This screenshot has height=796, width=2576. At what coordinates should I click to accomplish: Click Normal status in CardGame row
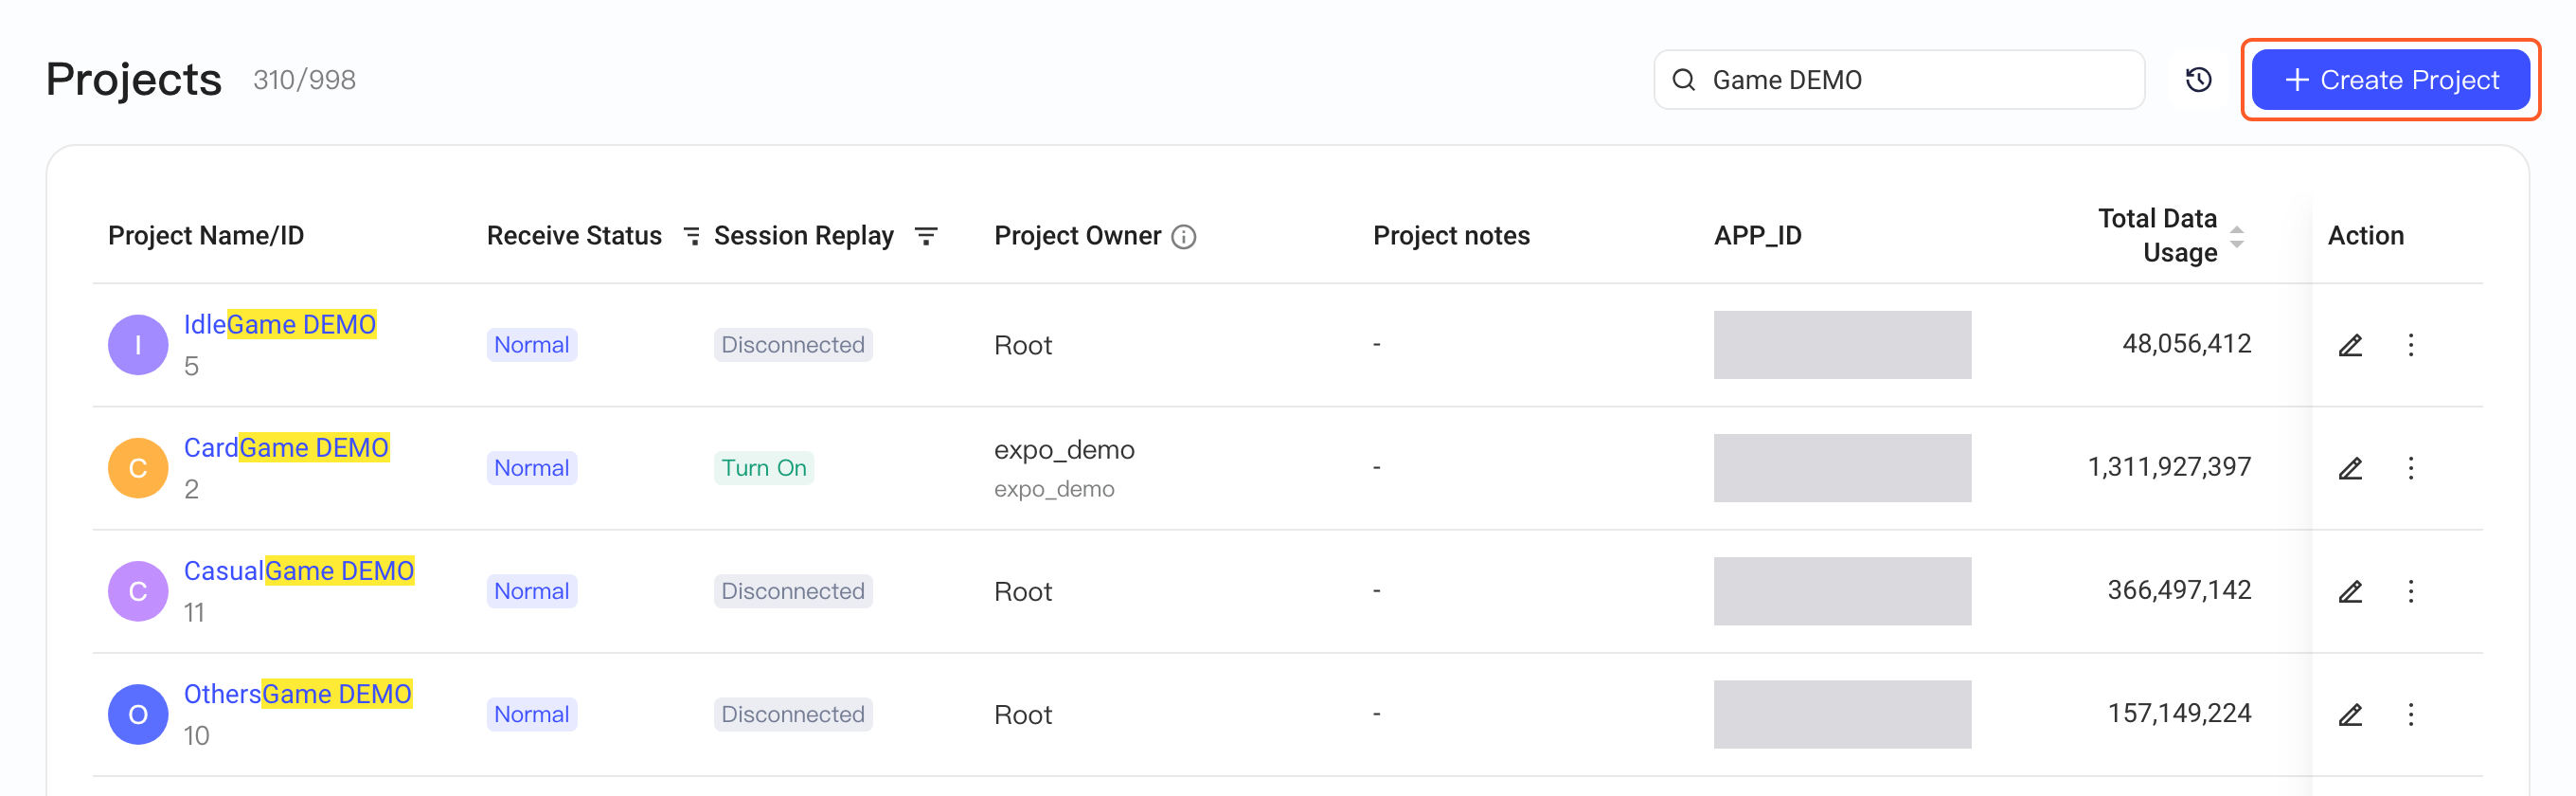coord(532,468)
